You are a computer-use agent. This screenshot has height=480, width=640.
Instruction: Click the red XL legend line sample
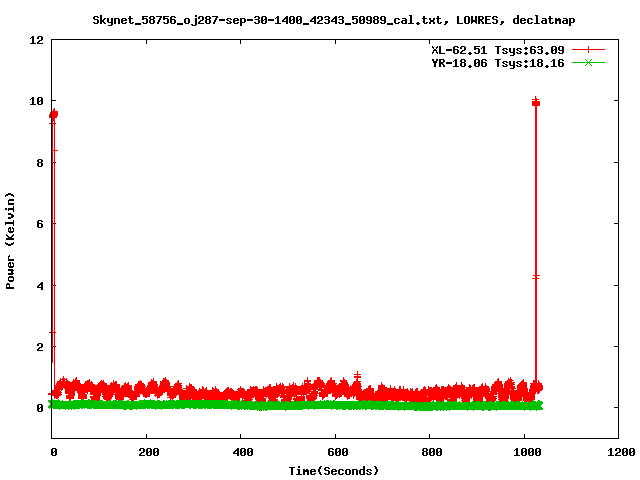[x=588, y=50]
